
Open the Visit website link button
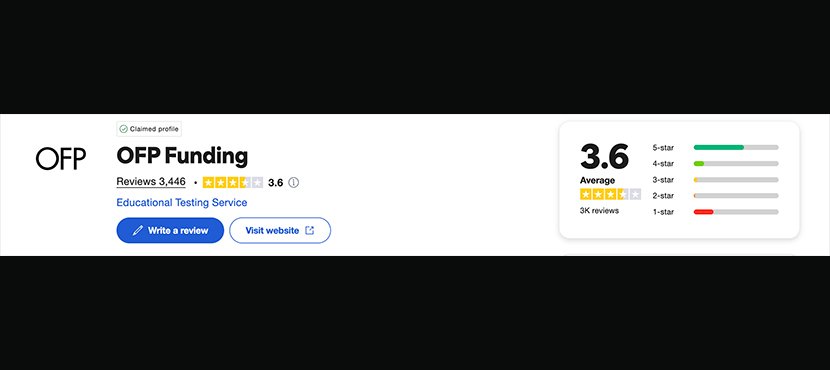tap(280, 230)
